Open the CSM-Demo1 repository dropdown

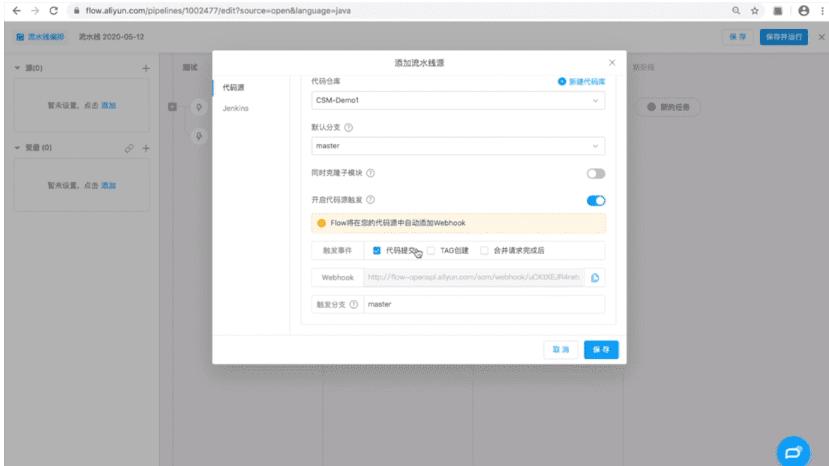pyautogui.click(x=458, y=100)
